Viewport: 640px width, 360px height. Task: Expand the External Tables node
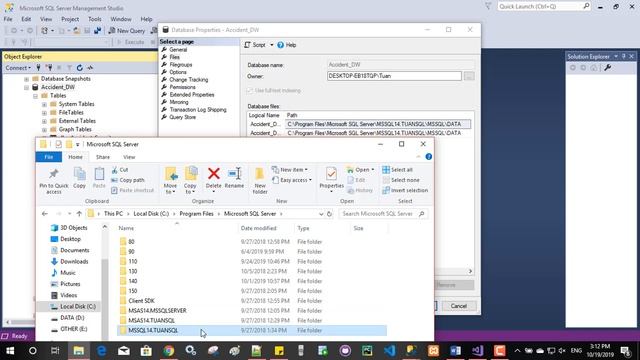click(44, 121)
